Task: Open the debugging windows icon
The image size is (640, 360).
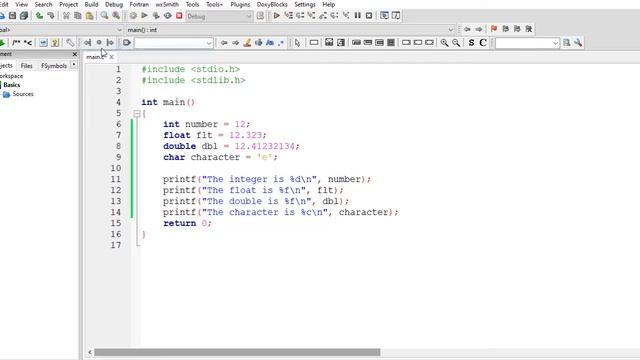Action: click(x=384, y=16)
